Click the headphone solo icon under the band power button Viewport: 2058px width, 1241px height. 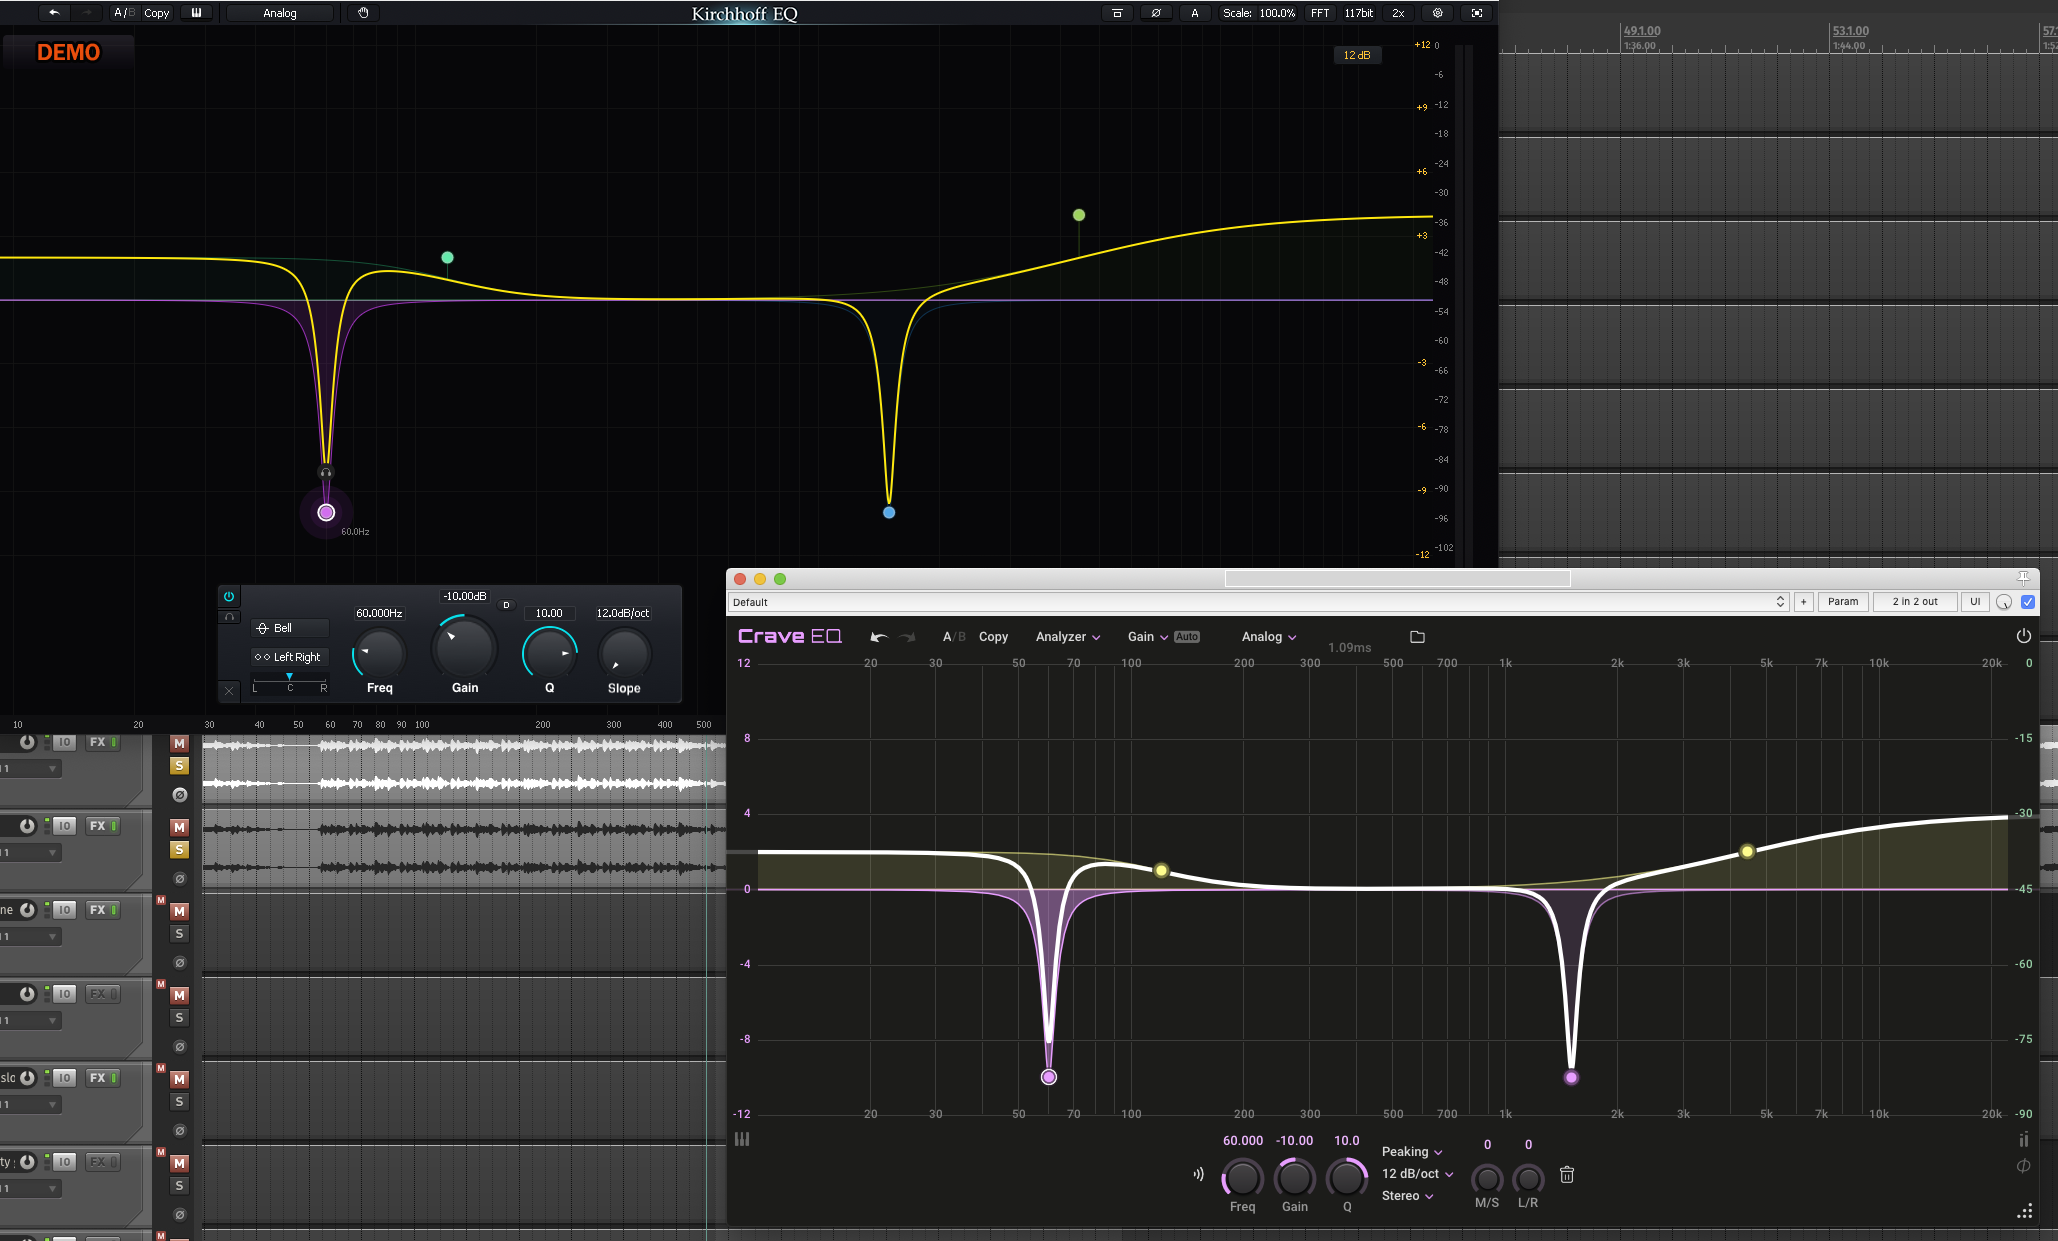click(x=229, y=617)
